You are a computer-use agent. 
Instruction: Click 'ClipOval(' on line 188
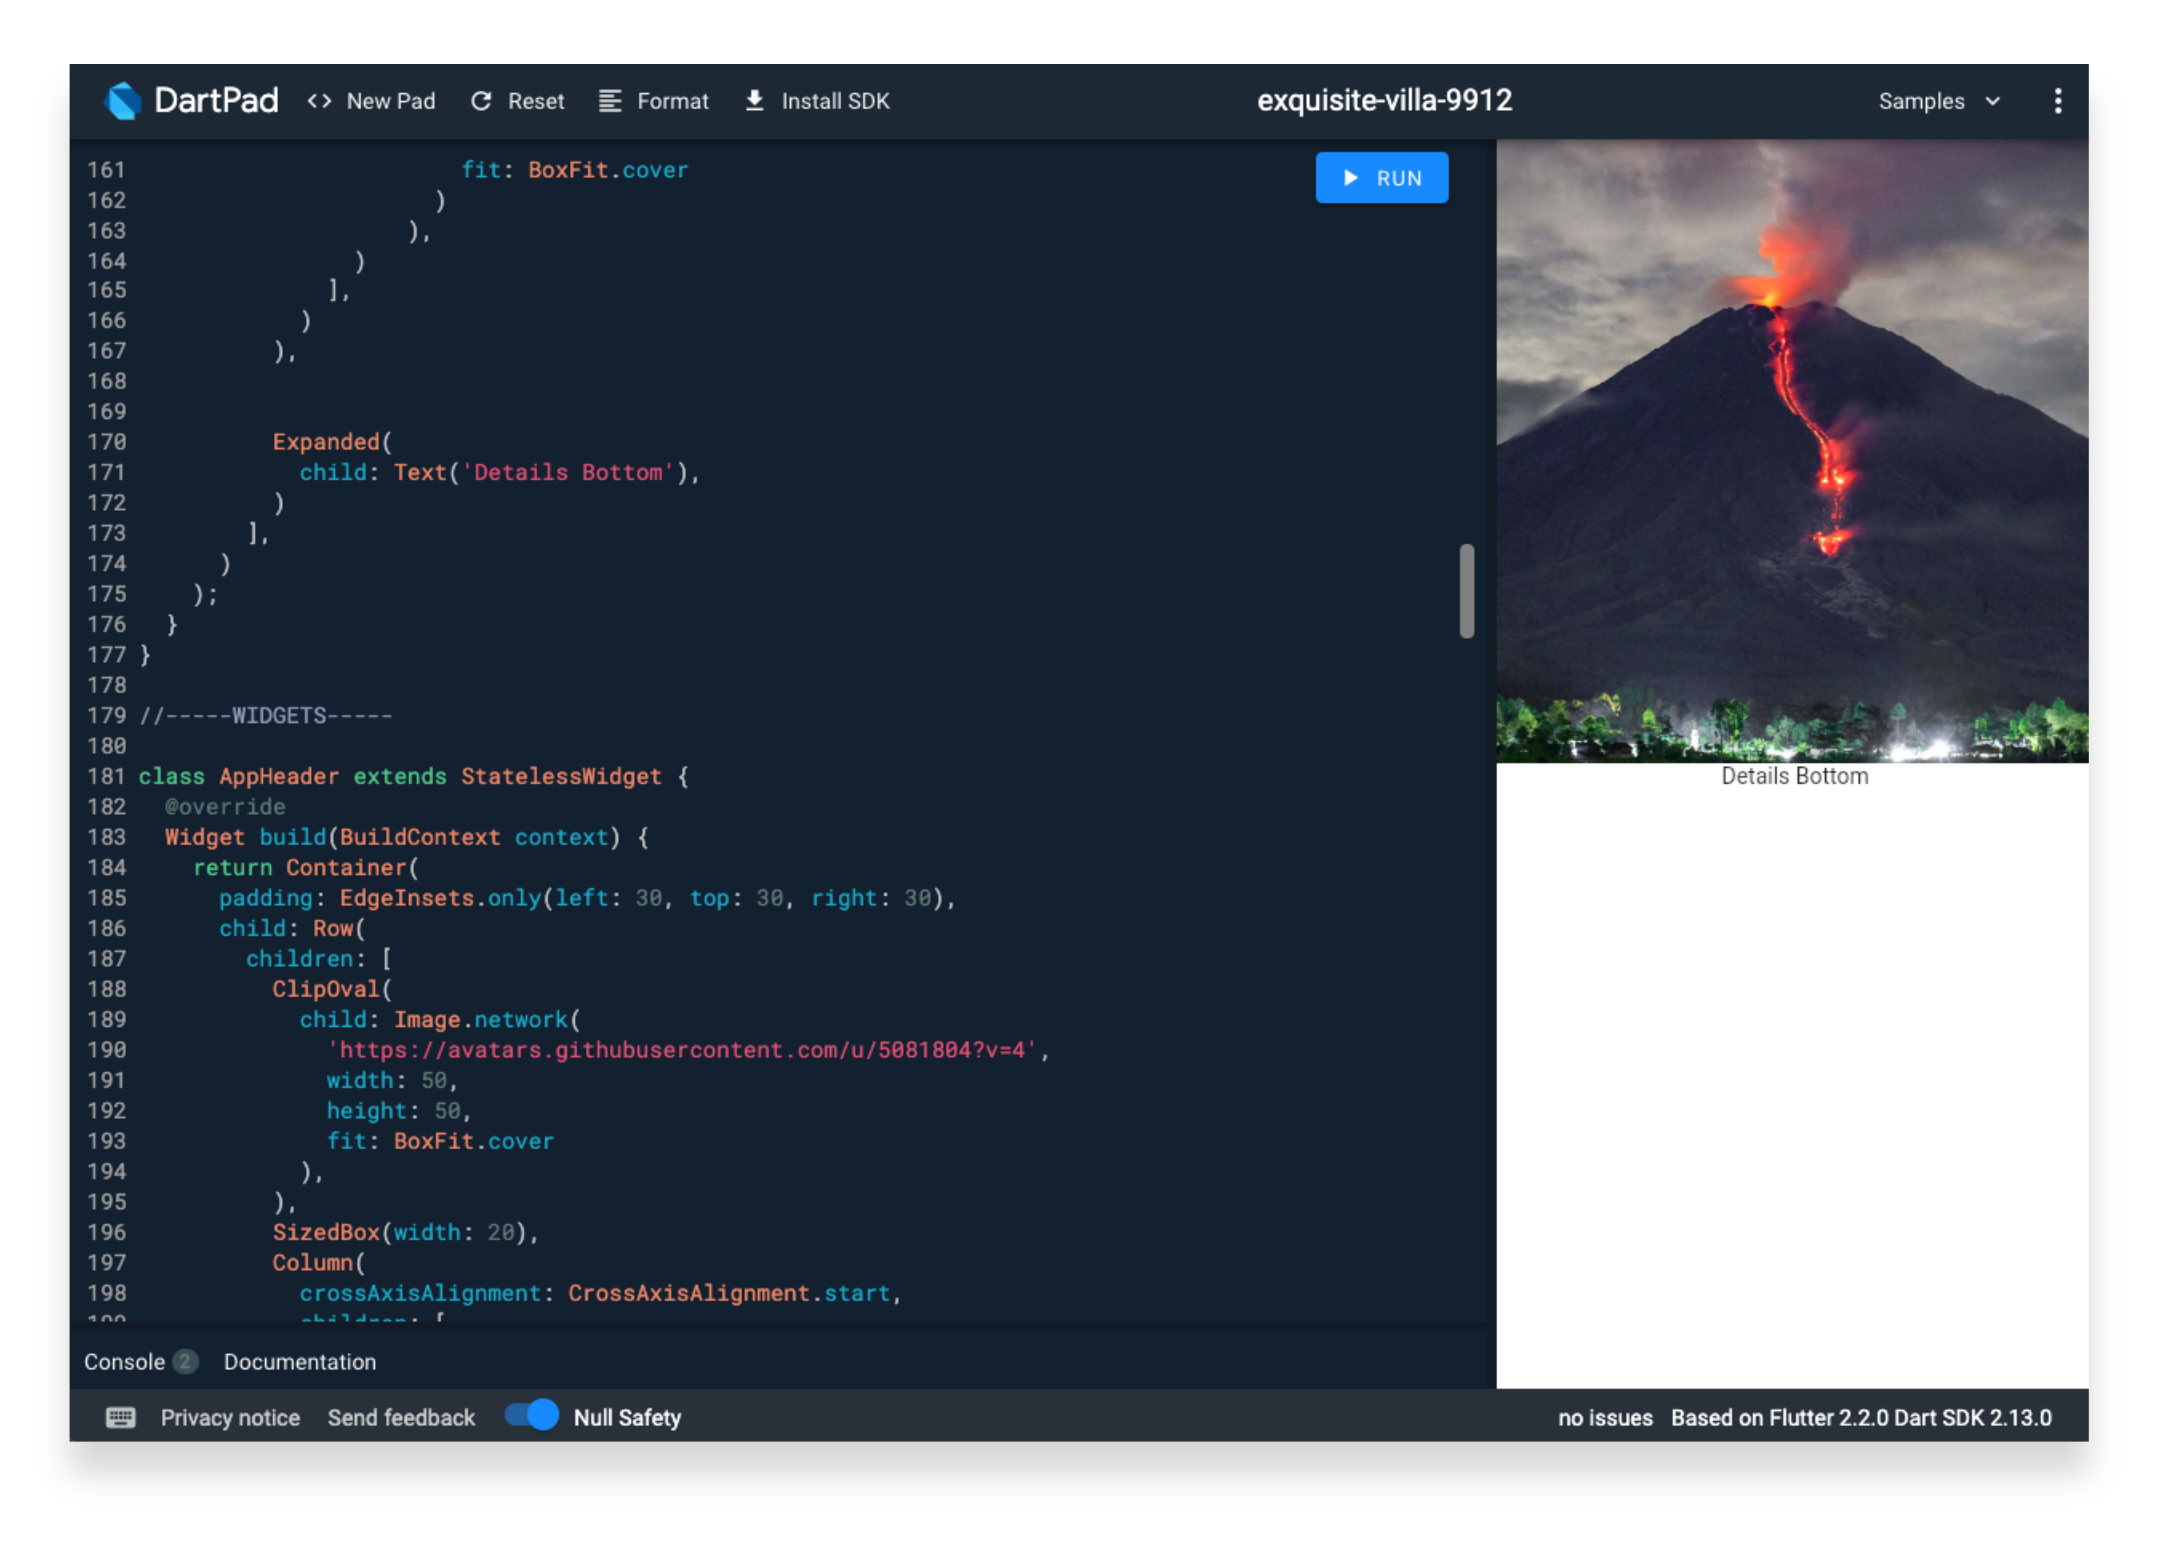pyautogui.click(x=332, y=989)
